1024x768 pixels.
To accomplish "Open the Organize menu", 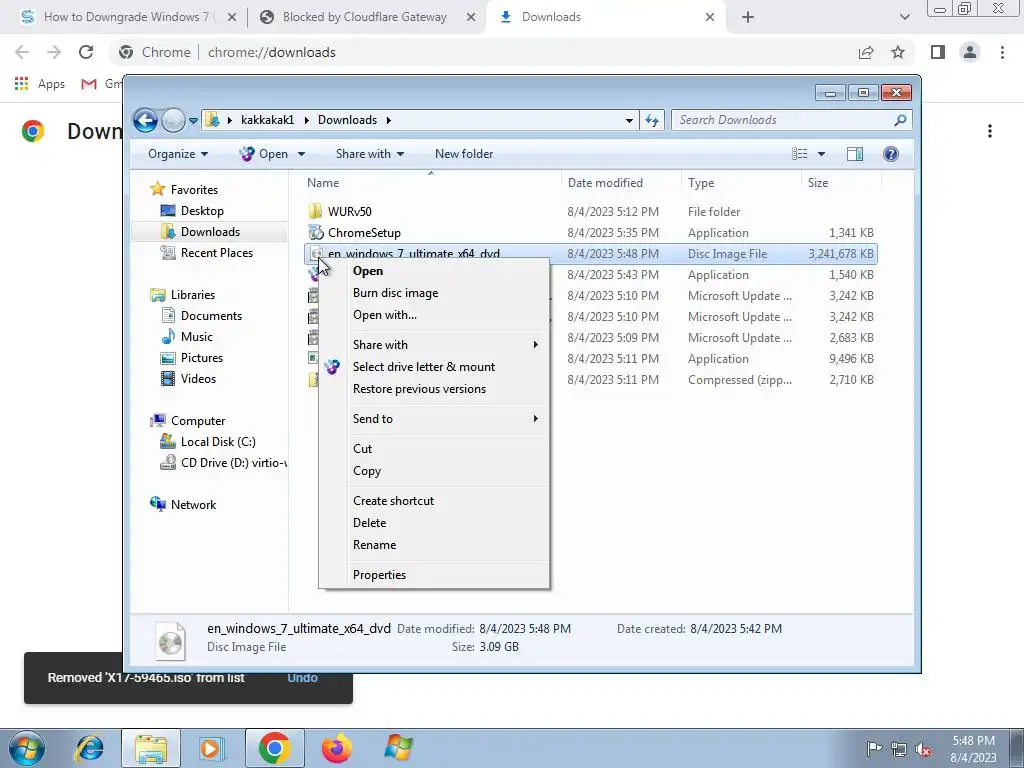I will tap(178, 154).
